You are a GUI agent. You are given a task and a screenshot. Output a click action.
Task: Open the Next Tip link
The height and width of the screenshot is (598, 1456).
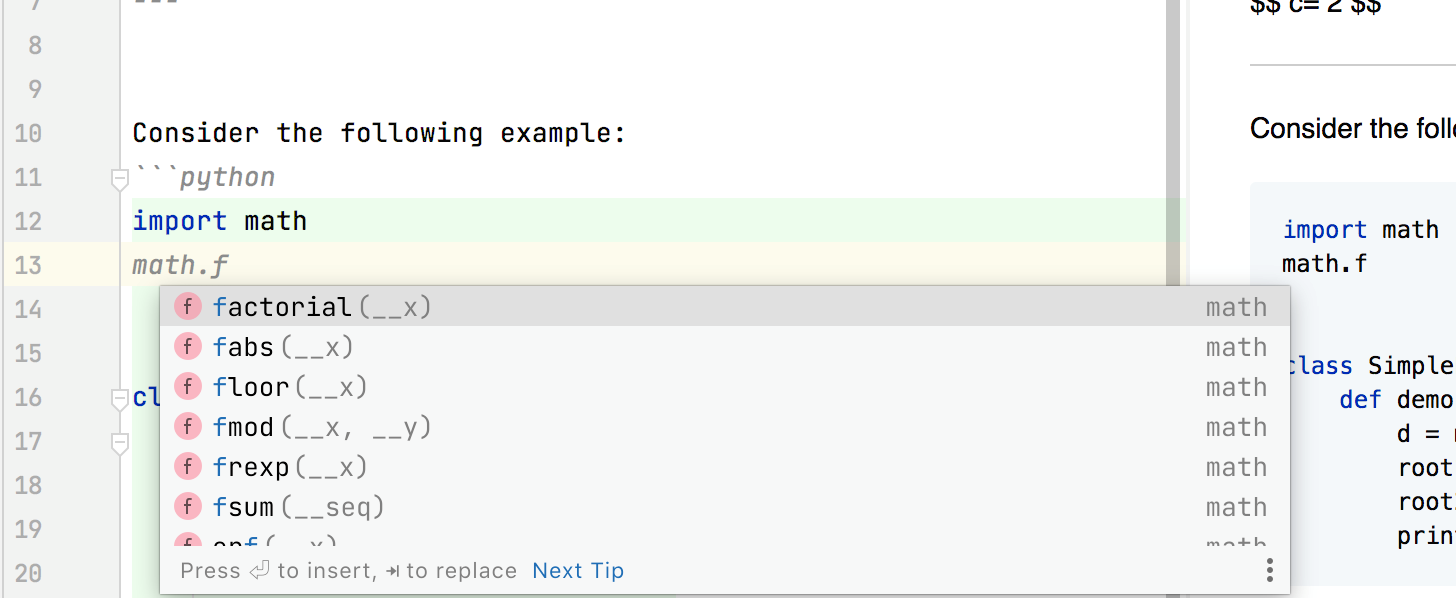[578, 570]
